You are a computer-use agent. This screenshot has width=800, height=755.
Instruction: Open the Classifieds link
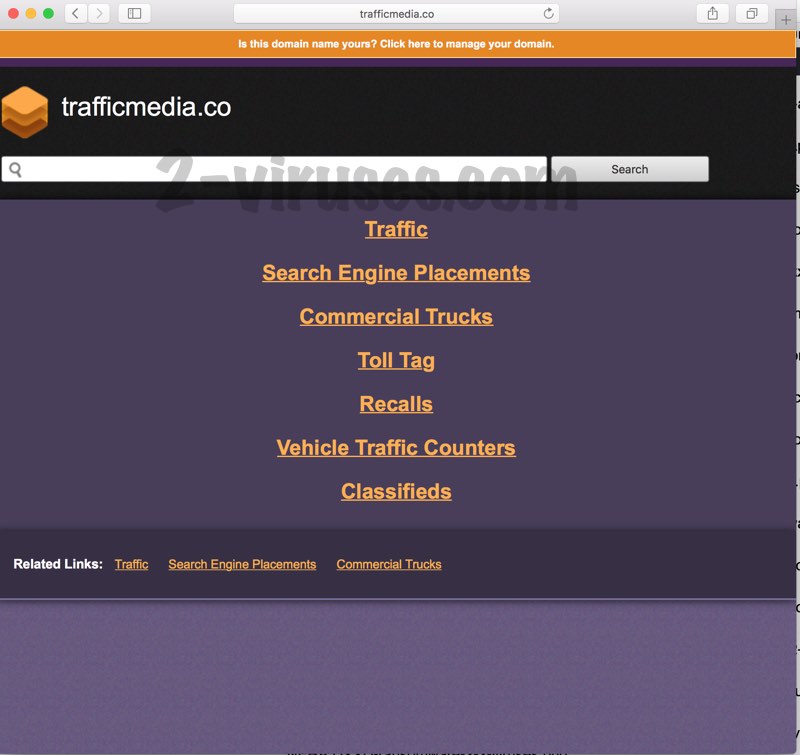(396, 492)
